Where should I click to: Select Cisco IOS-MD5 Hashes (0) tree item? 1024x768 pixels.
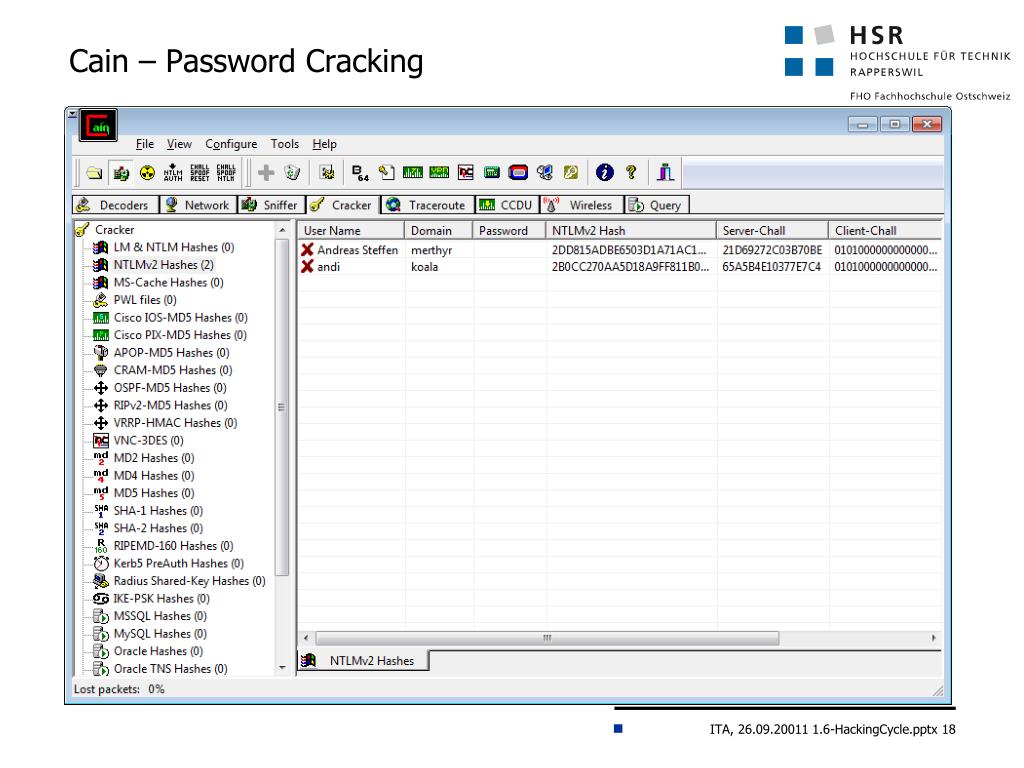point(180,318)
